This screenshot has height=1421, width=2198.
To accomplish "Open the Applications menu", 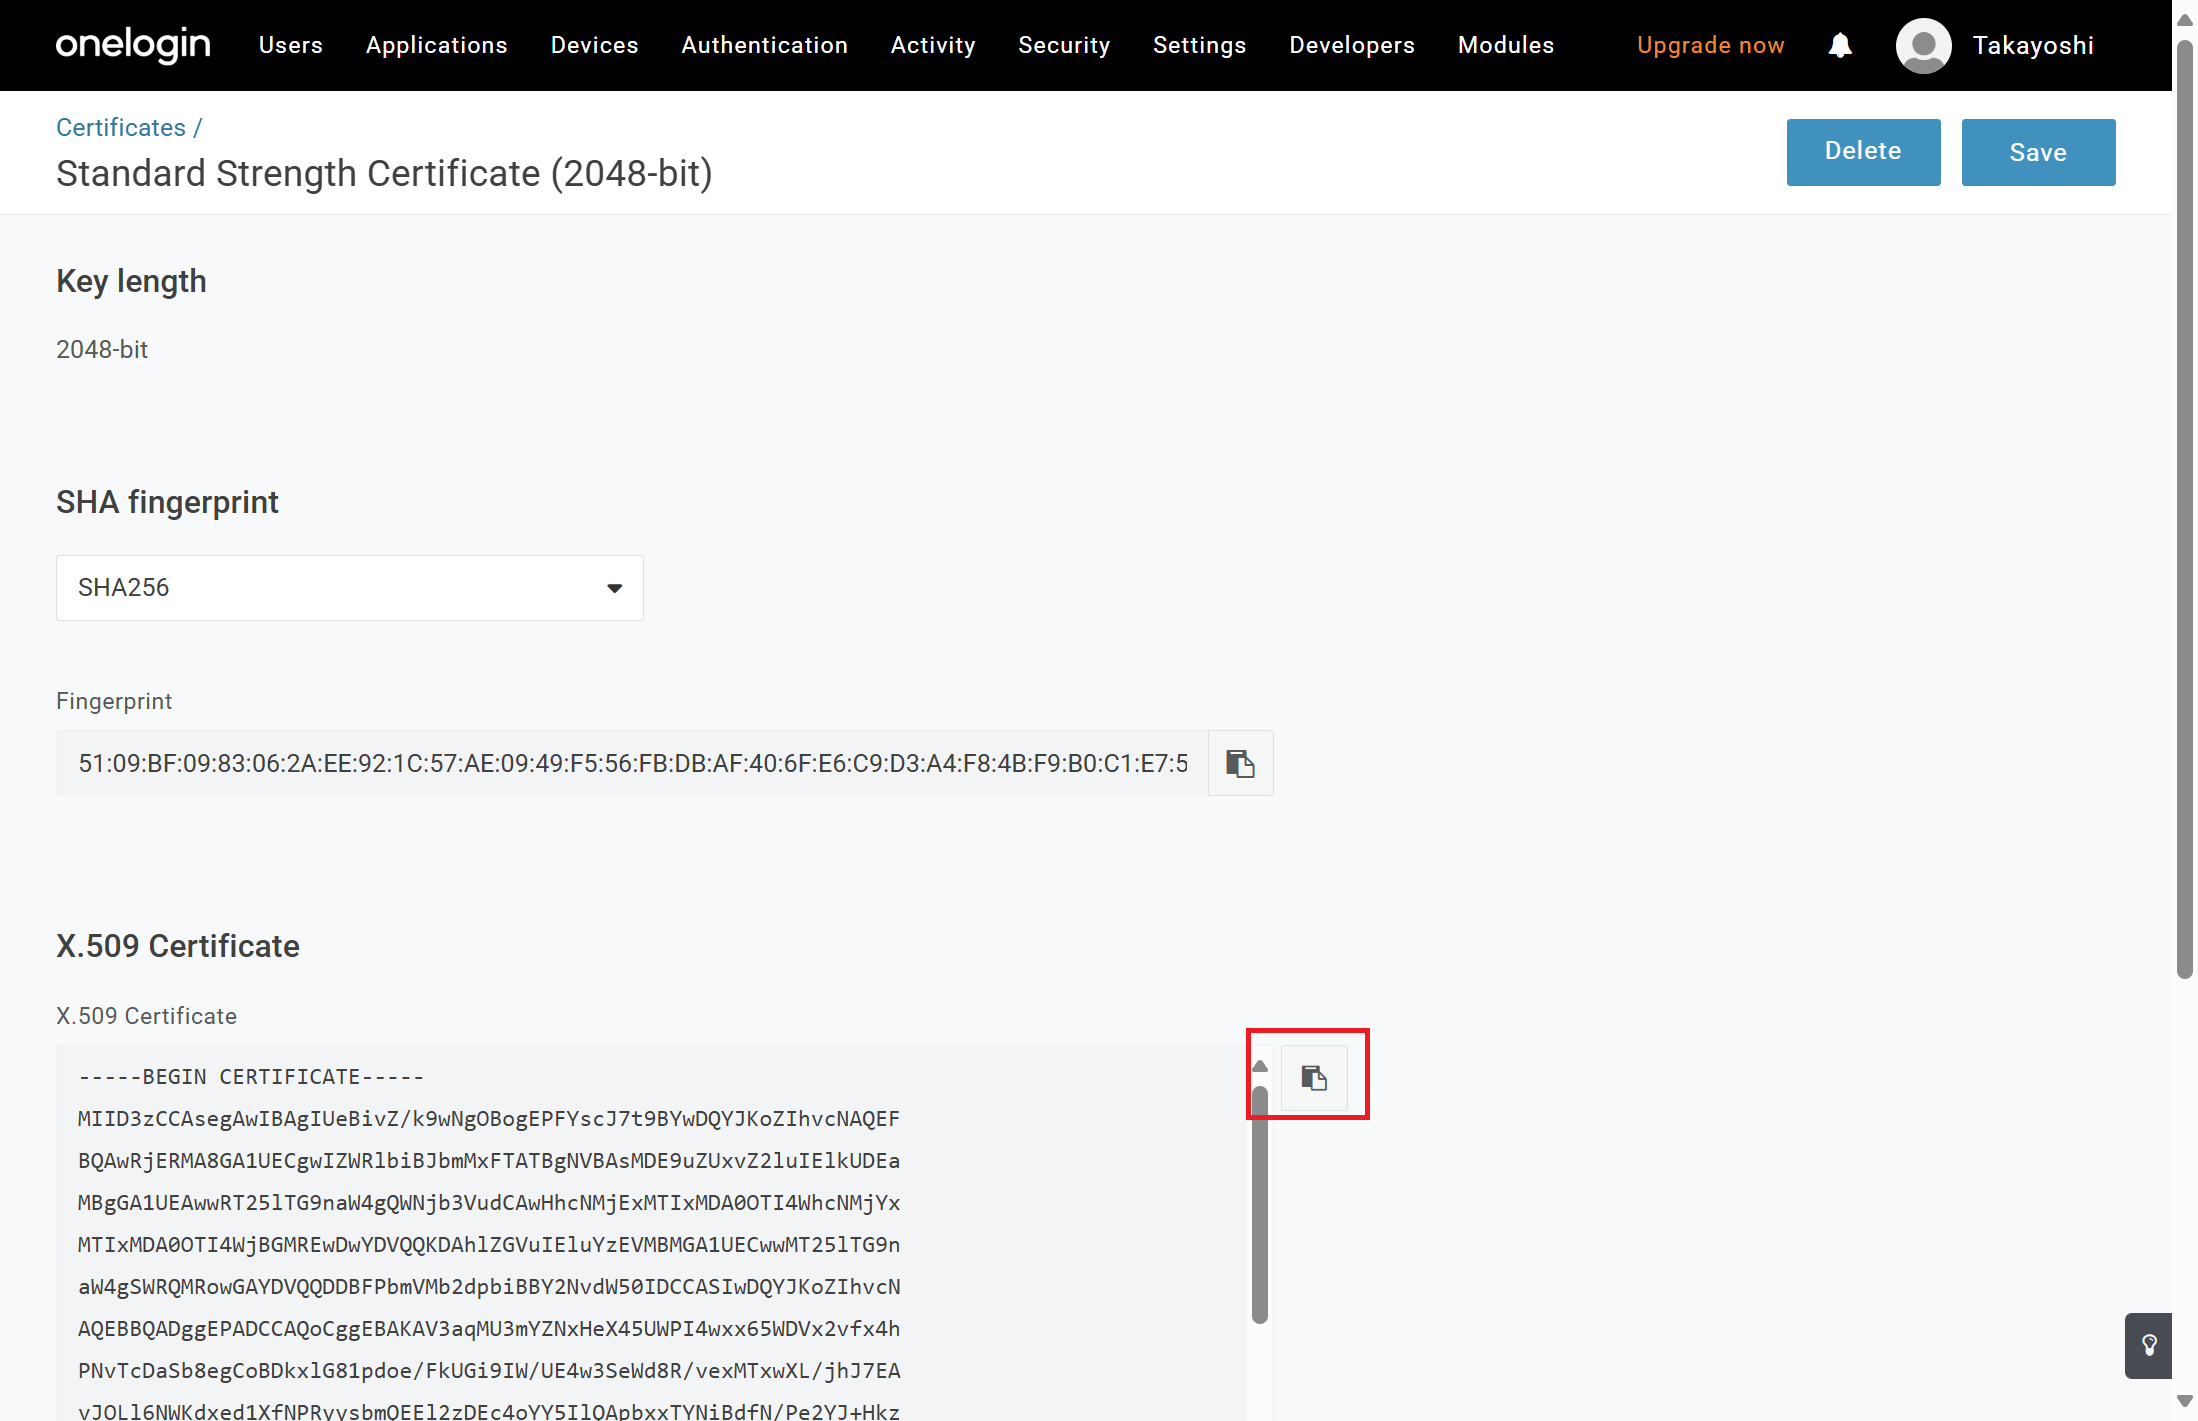I will pos(436,45).
